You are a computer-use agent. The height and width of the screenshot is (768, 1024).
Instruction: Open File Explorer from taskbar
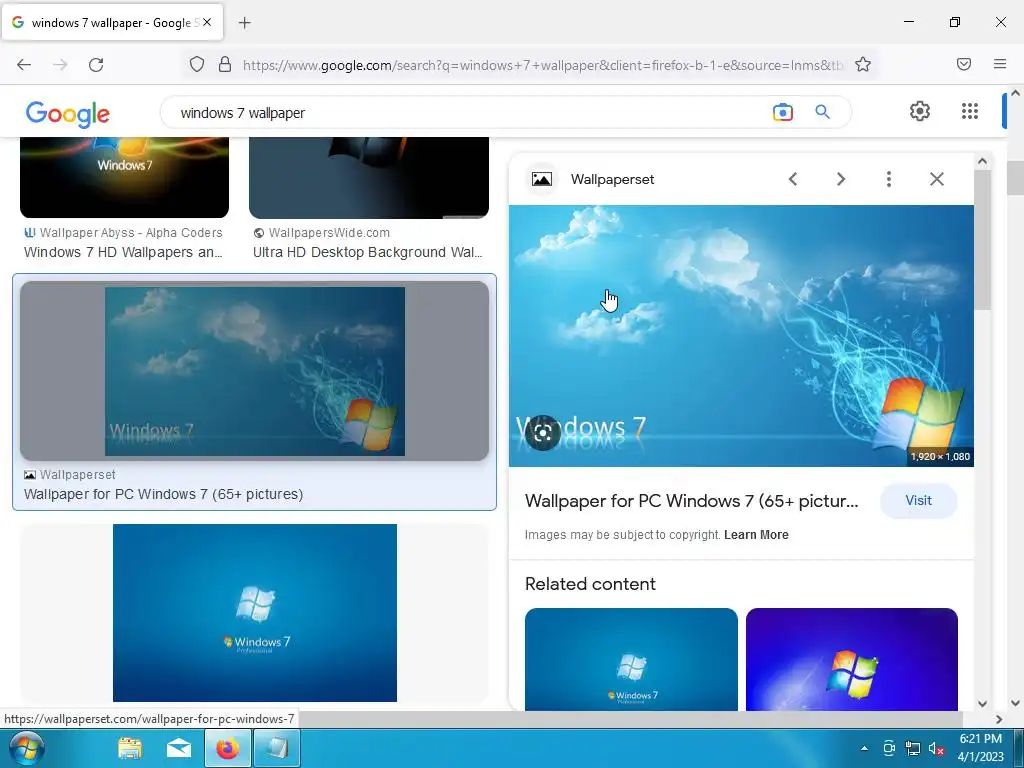click(x=129, y=748)
